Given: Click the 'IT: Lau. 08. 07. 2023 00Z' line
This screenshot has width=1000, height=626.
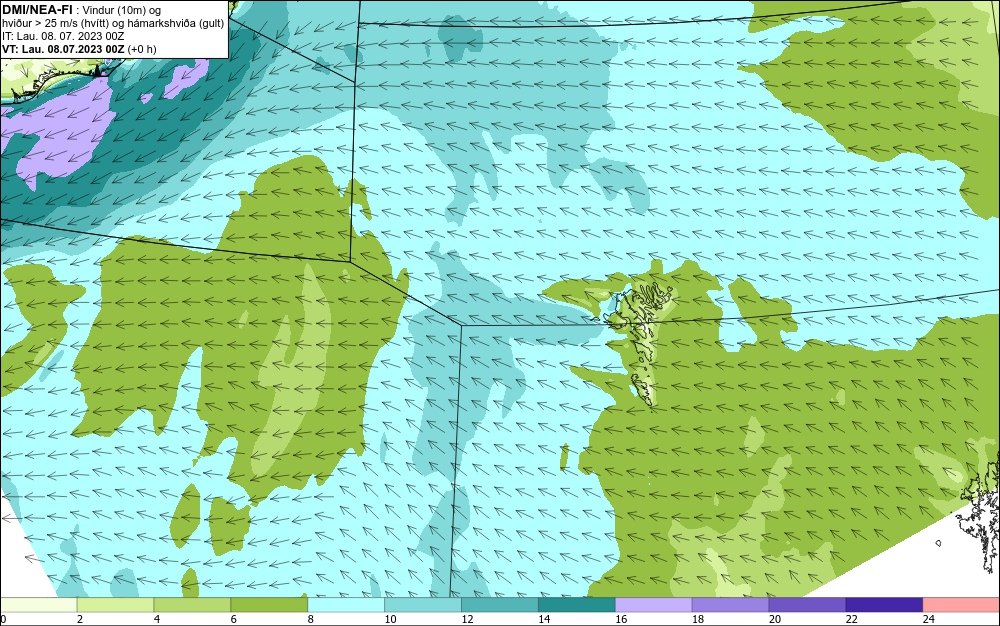Looking at the screenshot, I should 63,36.
